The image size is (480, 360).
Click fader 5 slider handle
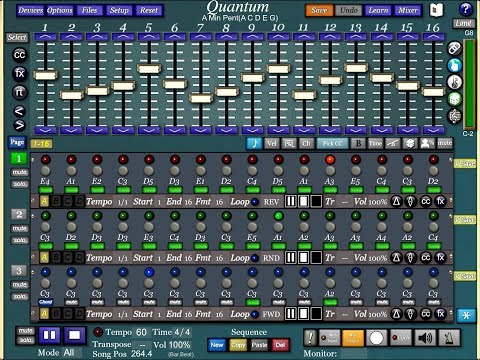click(x=149, y=69)
